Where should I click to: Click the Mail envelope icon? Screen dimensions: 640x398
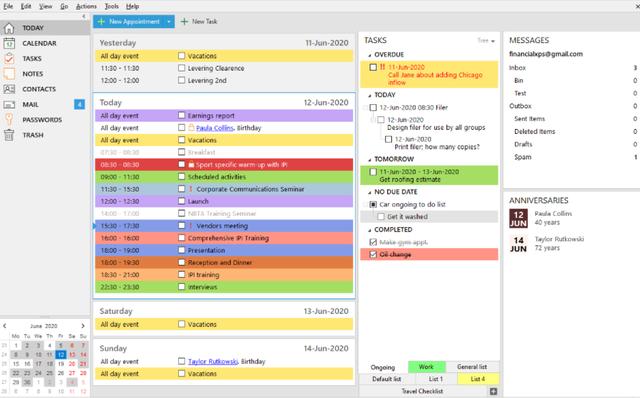click(9, 105)
